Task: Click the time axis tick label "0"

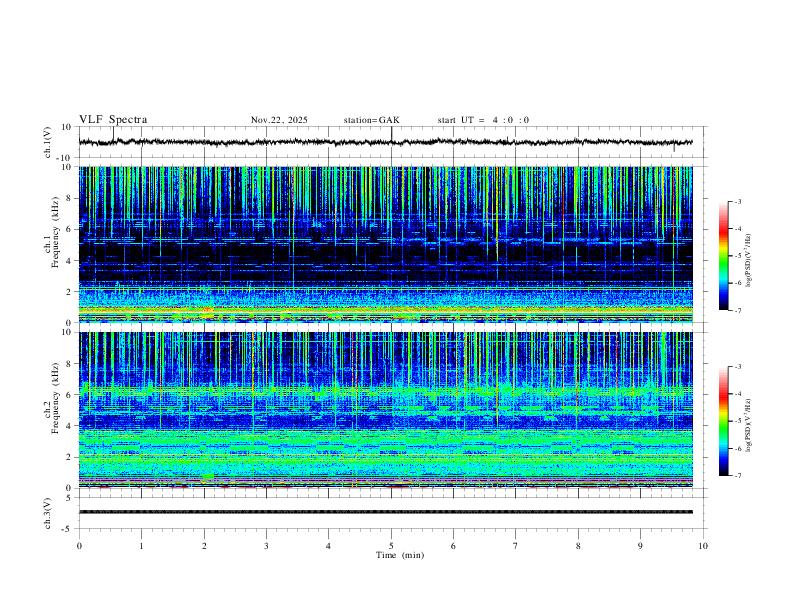Action: (79, 546)
